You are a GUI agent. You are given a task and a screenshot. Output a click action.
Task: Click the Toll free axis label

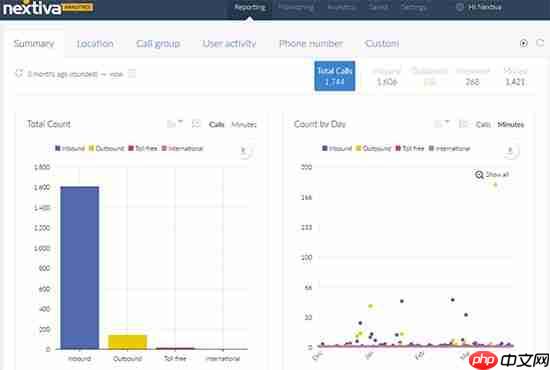175,358
